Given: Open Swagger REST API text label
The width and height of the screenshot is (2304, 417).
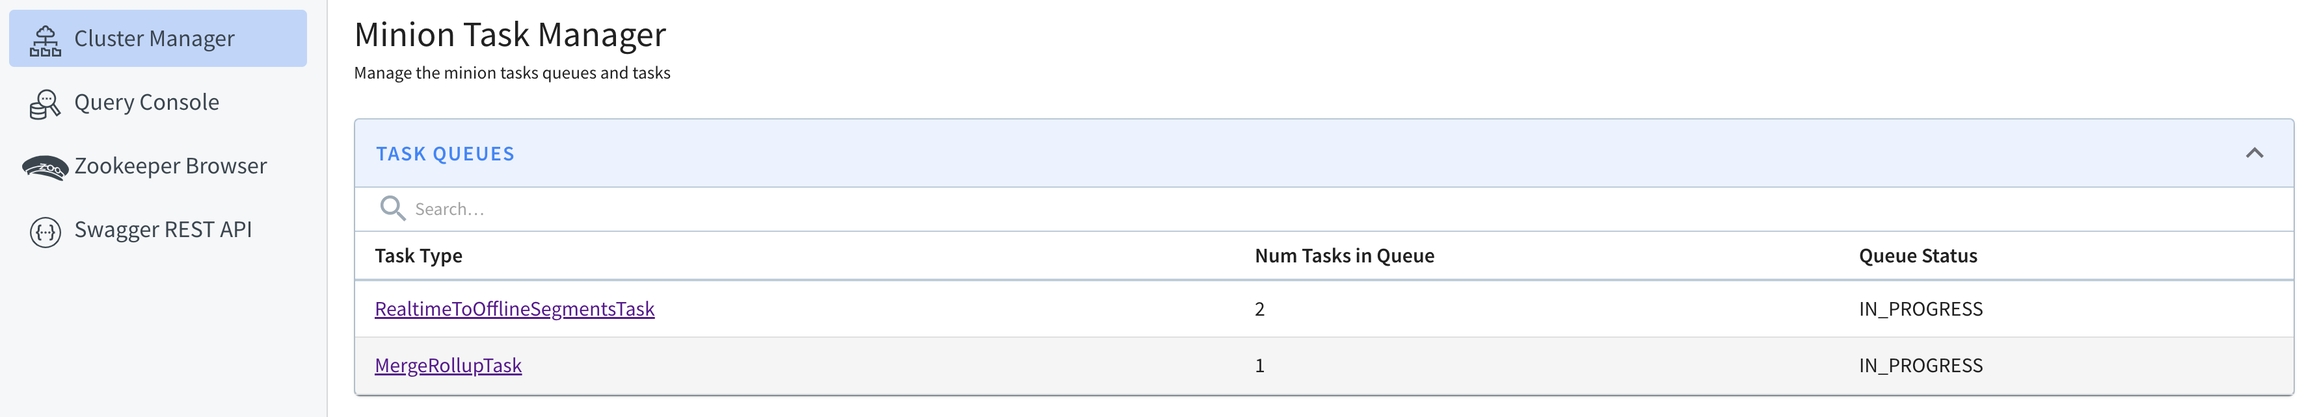Looking at the screenshot, I should click(x=163, y=230).
